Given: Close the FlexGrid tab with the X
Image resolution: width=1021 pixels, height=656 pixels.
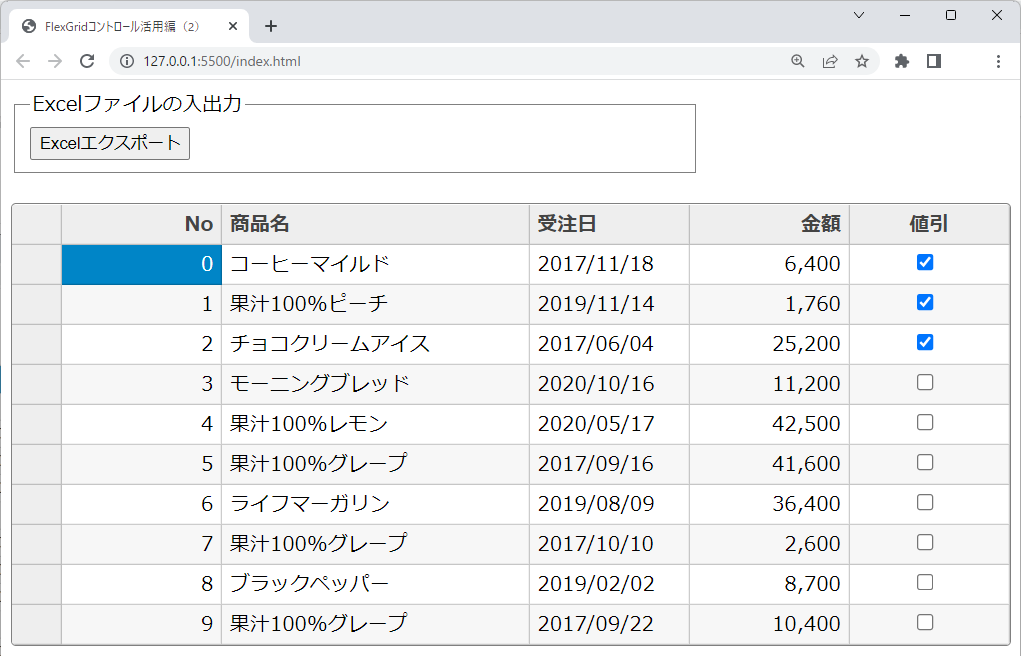Looking at the screenshot, I should coord(233,26).
